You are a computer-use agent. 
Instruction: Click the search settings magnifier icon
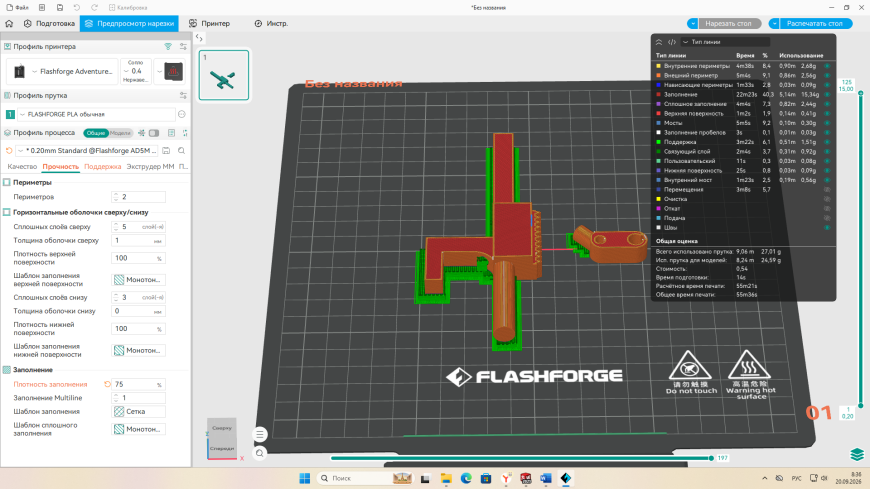click(x=181, y=150)
